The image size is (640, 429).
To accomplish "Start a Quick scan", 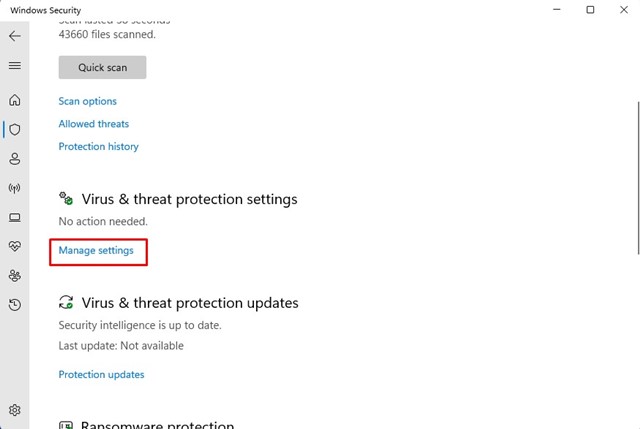I will 102,67.
